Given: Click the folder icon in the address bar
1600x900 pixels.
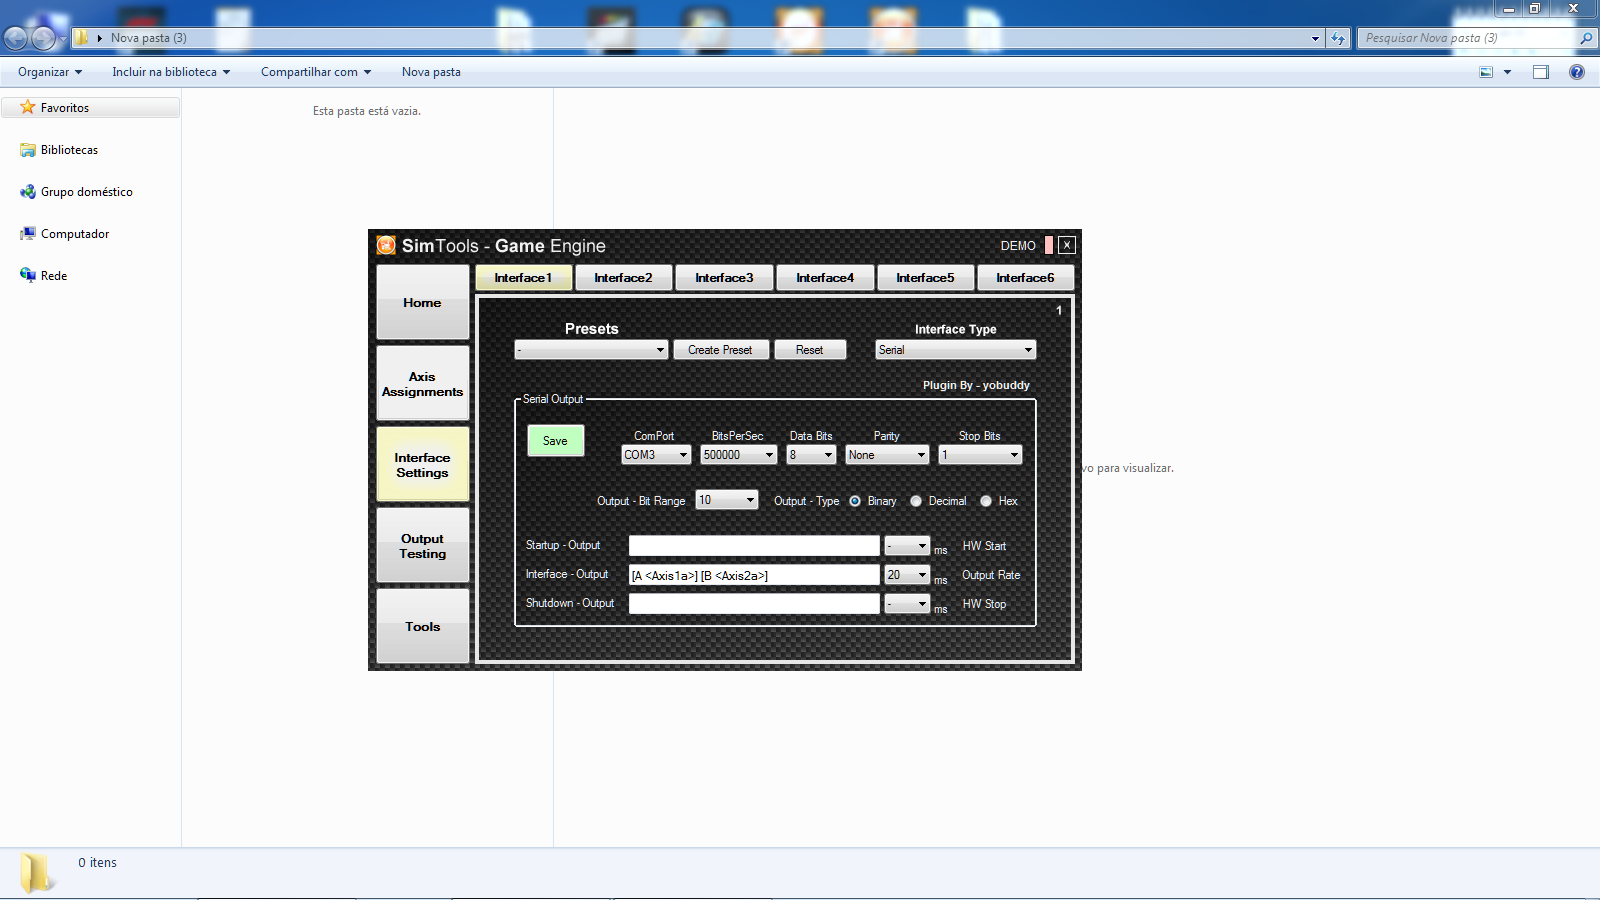Looking at the screenshot, I should [x=82, y=38].
